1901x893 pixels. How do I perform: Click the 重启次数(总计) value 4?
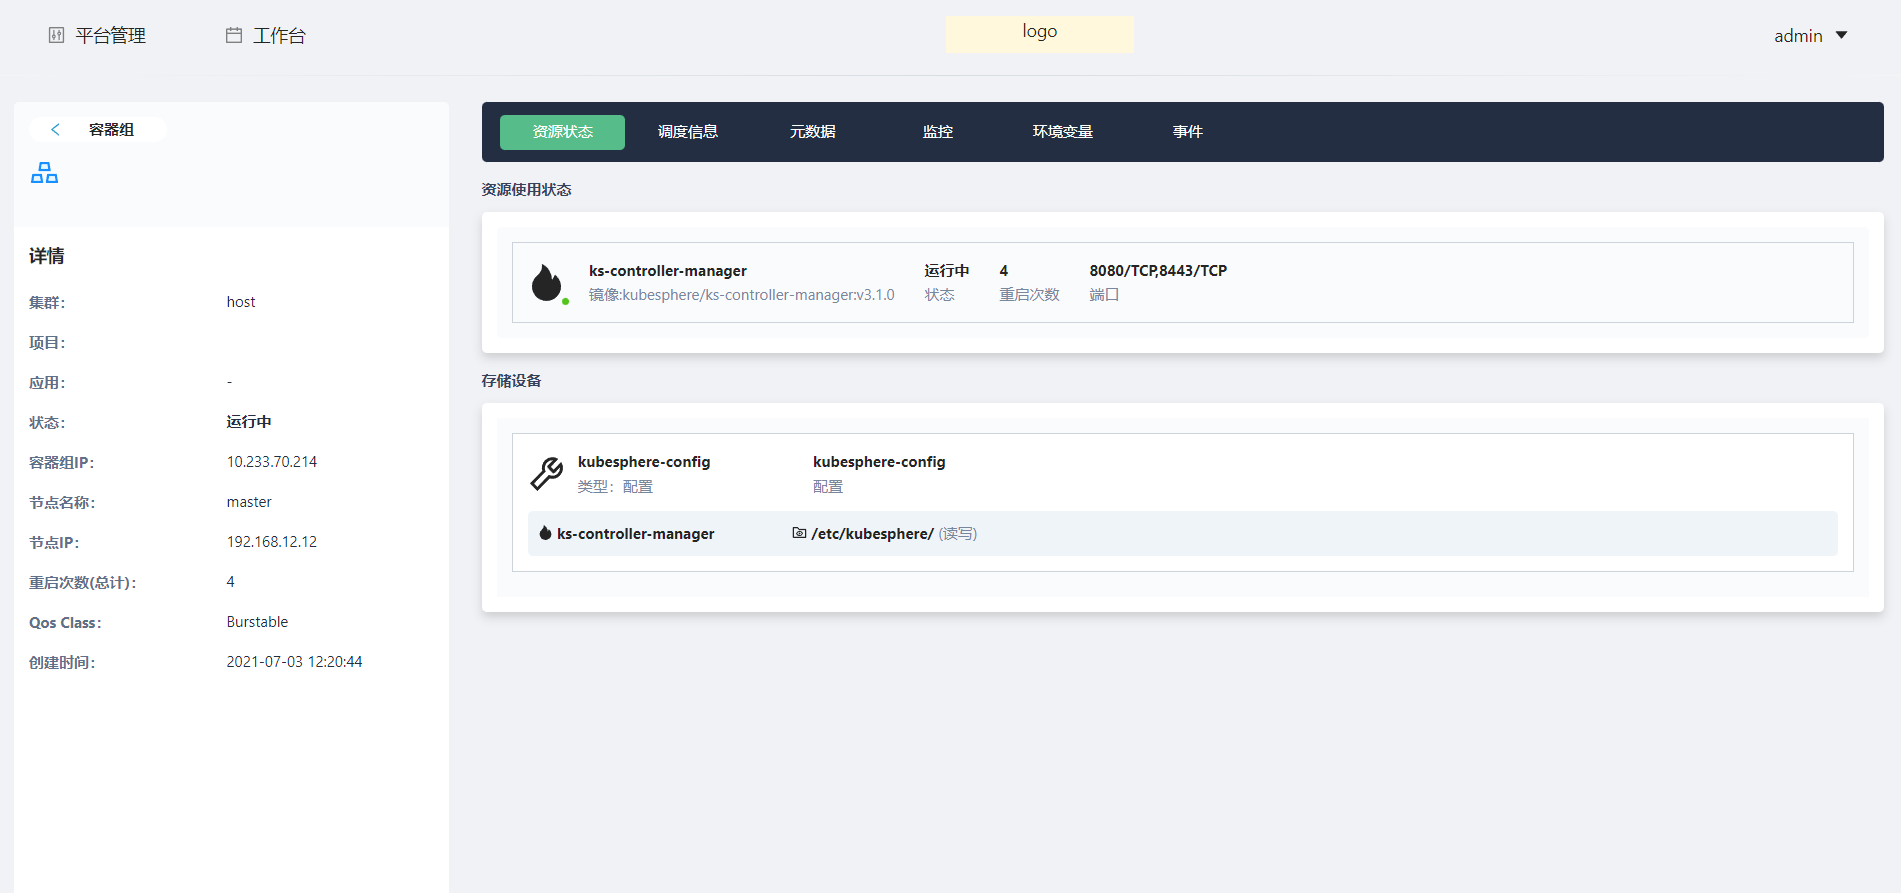(x=231, y=582)
